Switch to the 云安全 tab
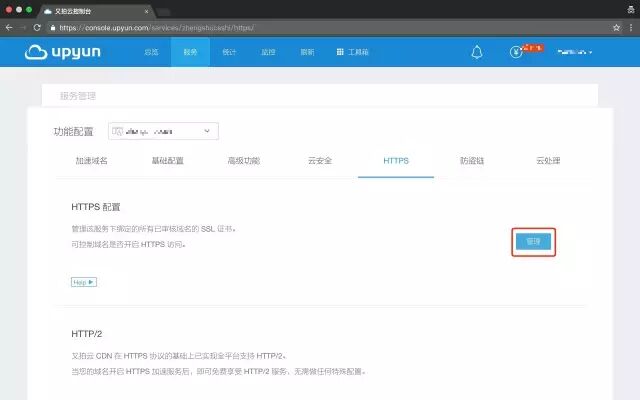 tap(320, 161)
